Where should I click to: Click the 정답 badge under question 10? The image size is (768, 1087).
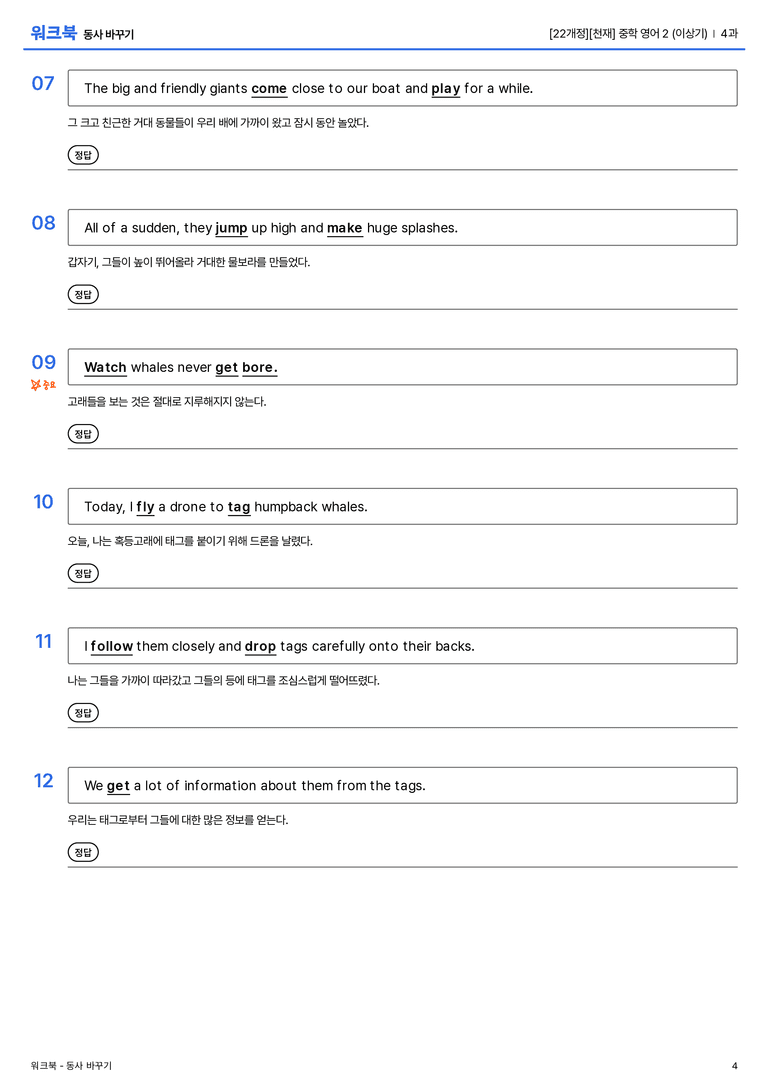[x=83, y=573]
